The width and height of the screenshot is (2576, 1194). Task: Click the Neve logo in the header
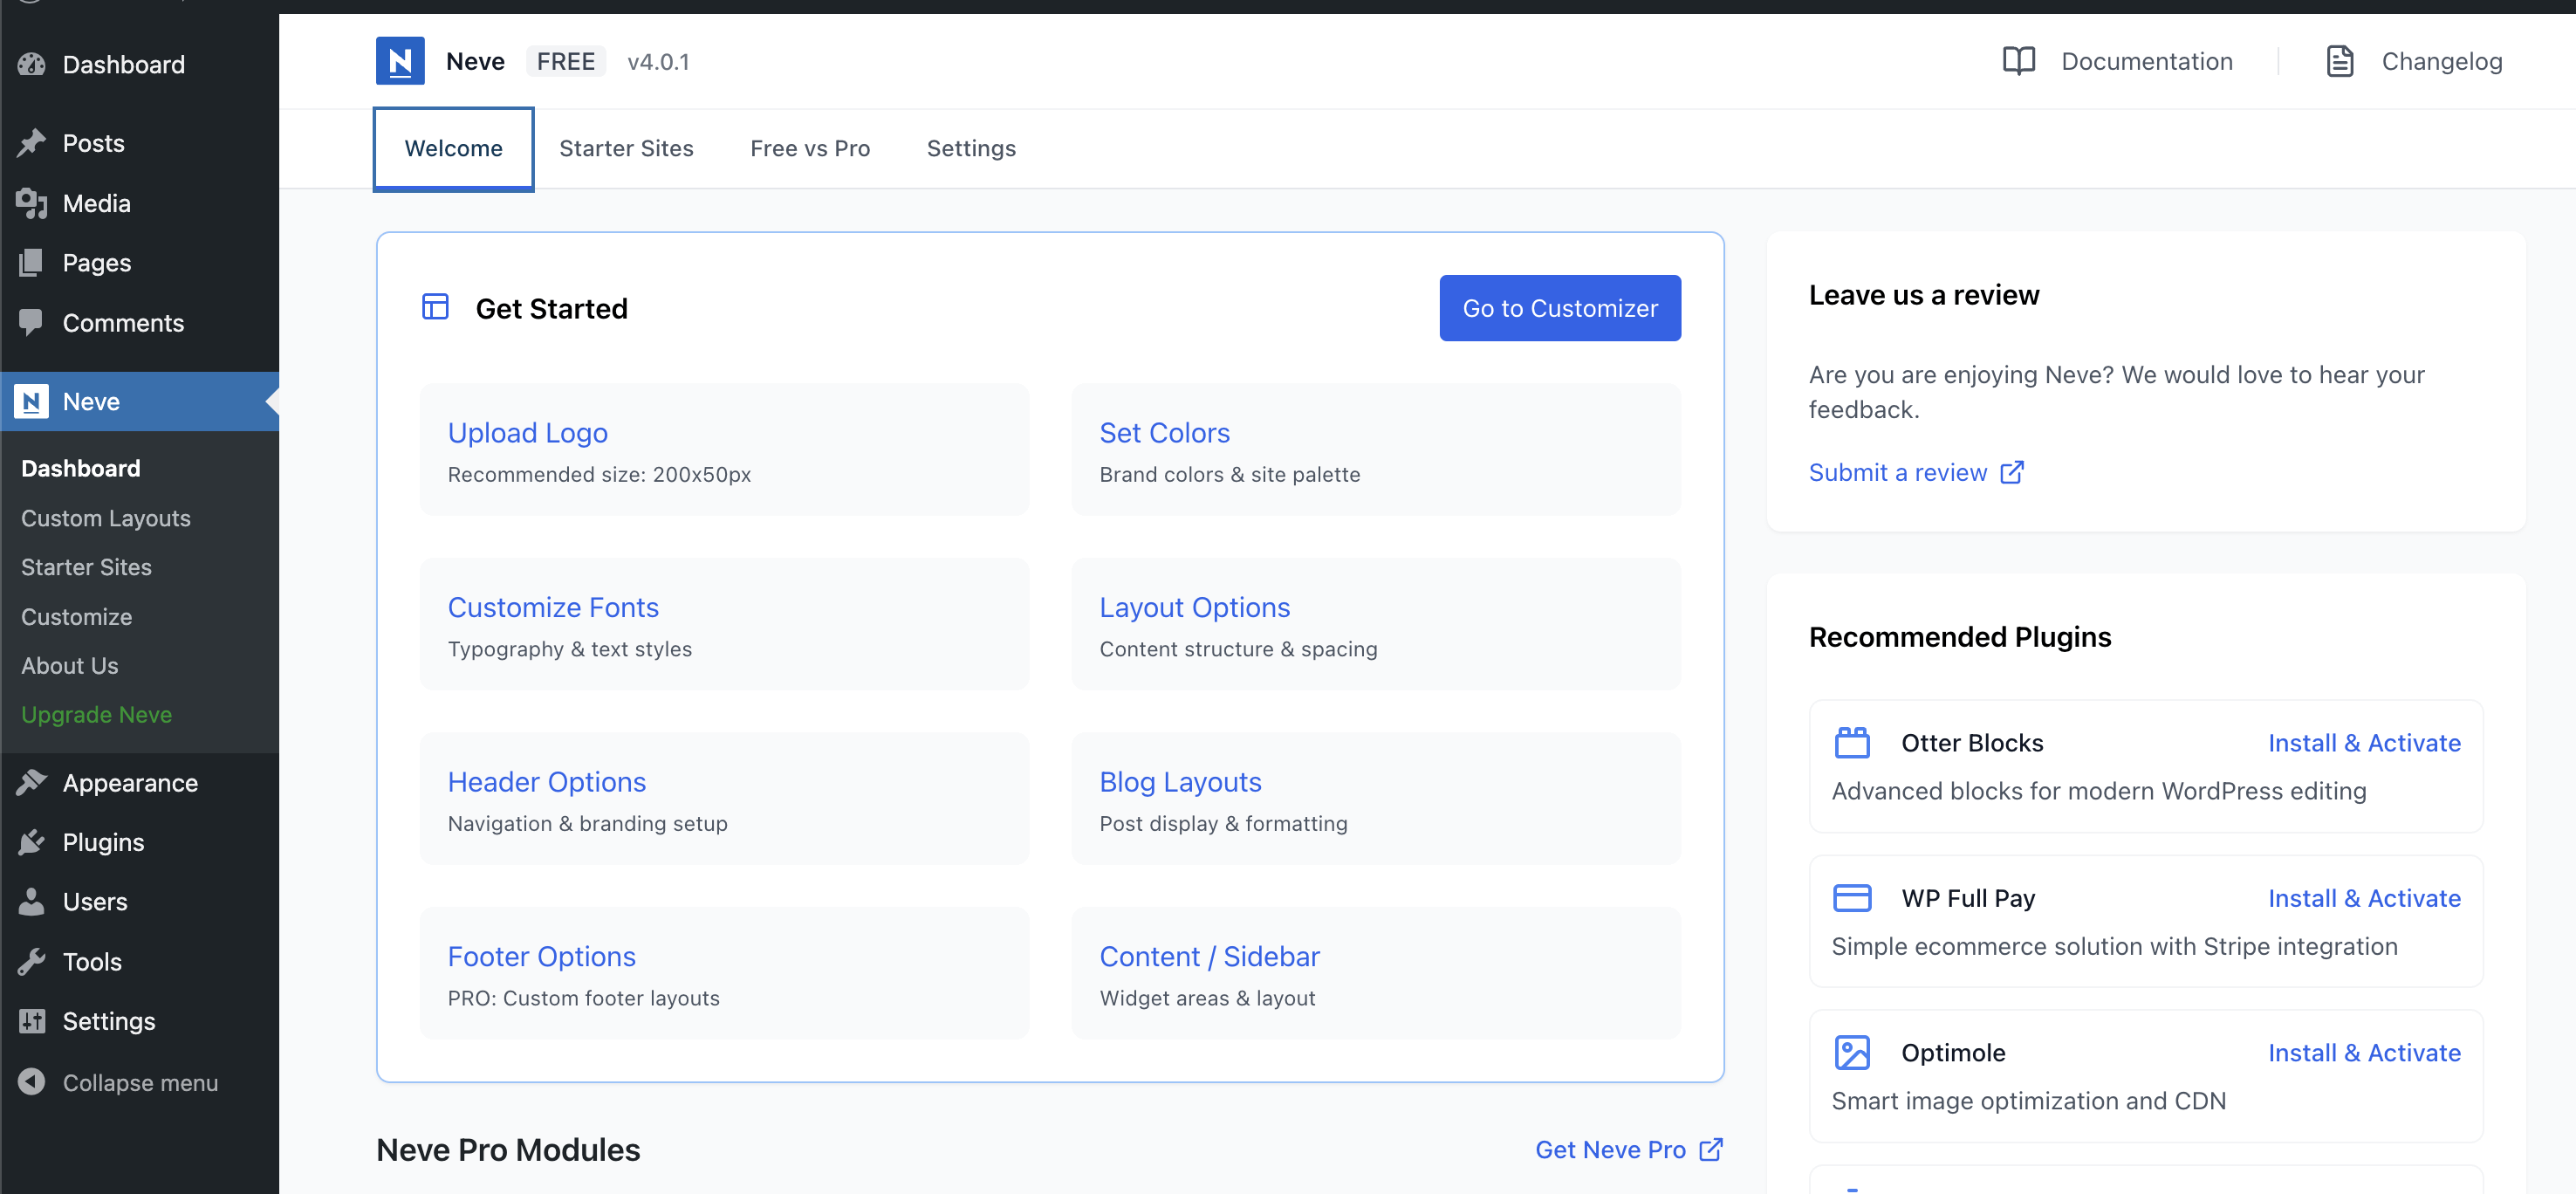(400, 61)
